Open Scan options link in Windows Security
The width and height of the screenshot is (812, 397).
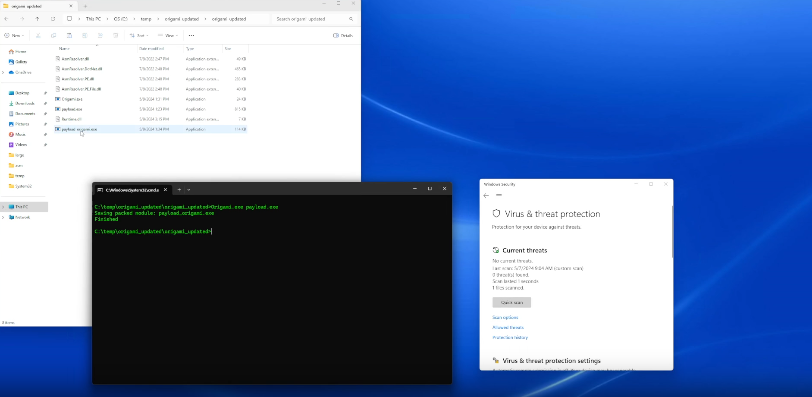tap(505, 318)
